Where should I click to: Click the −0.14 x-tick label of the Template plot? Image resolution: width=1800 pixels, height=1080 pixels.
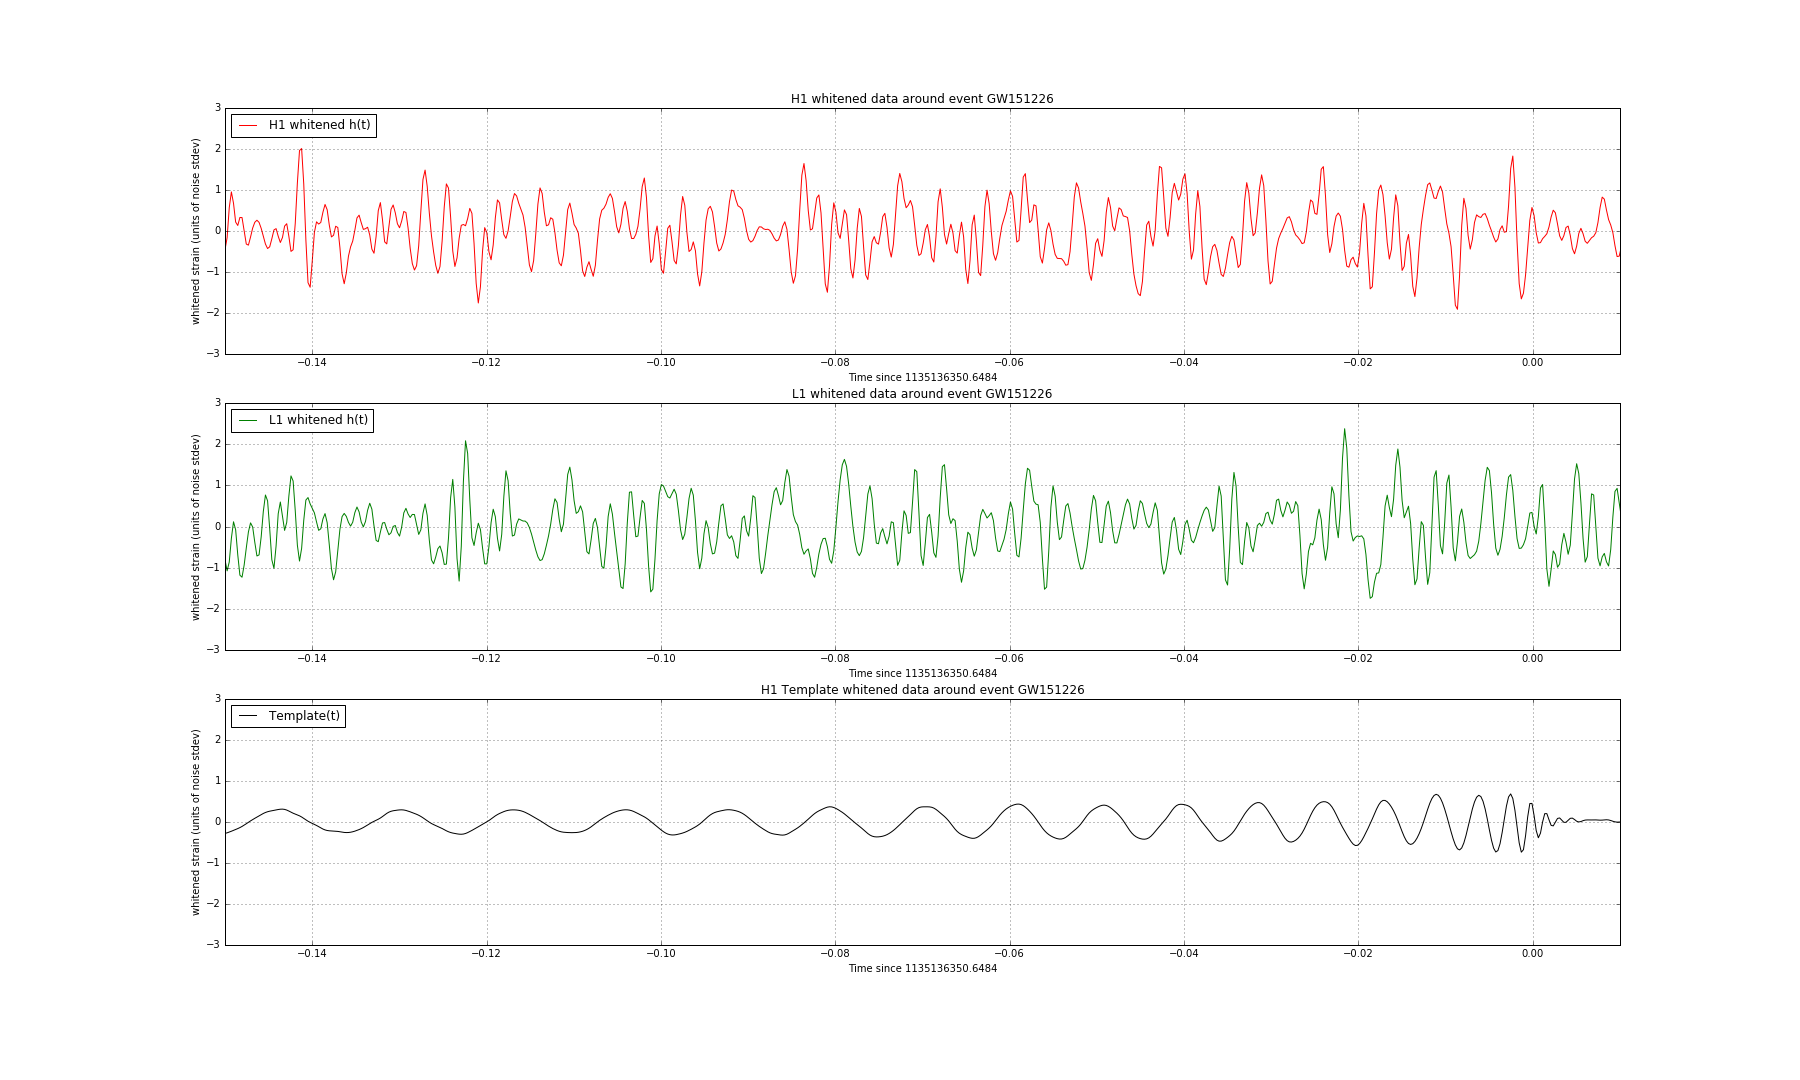[x=312, y=954]
